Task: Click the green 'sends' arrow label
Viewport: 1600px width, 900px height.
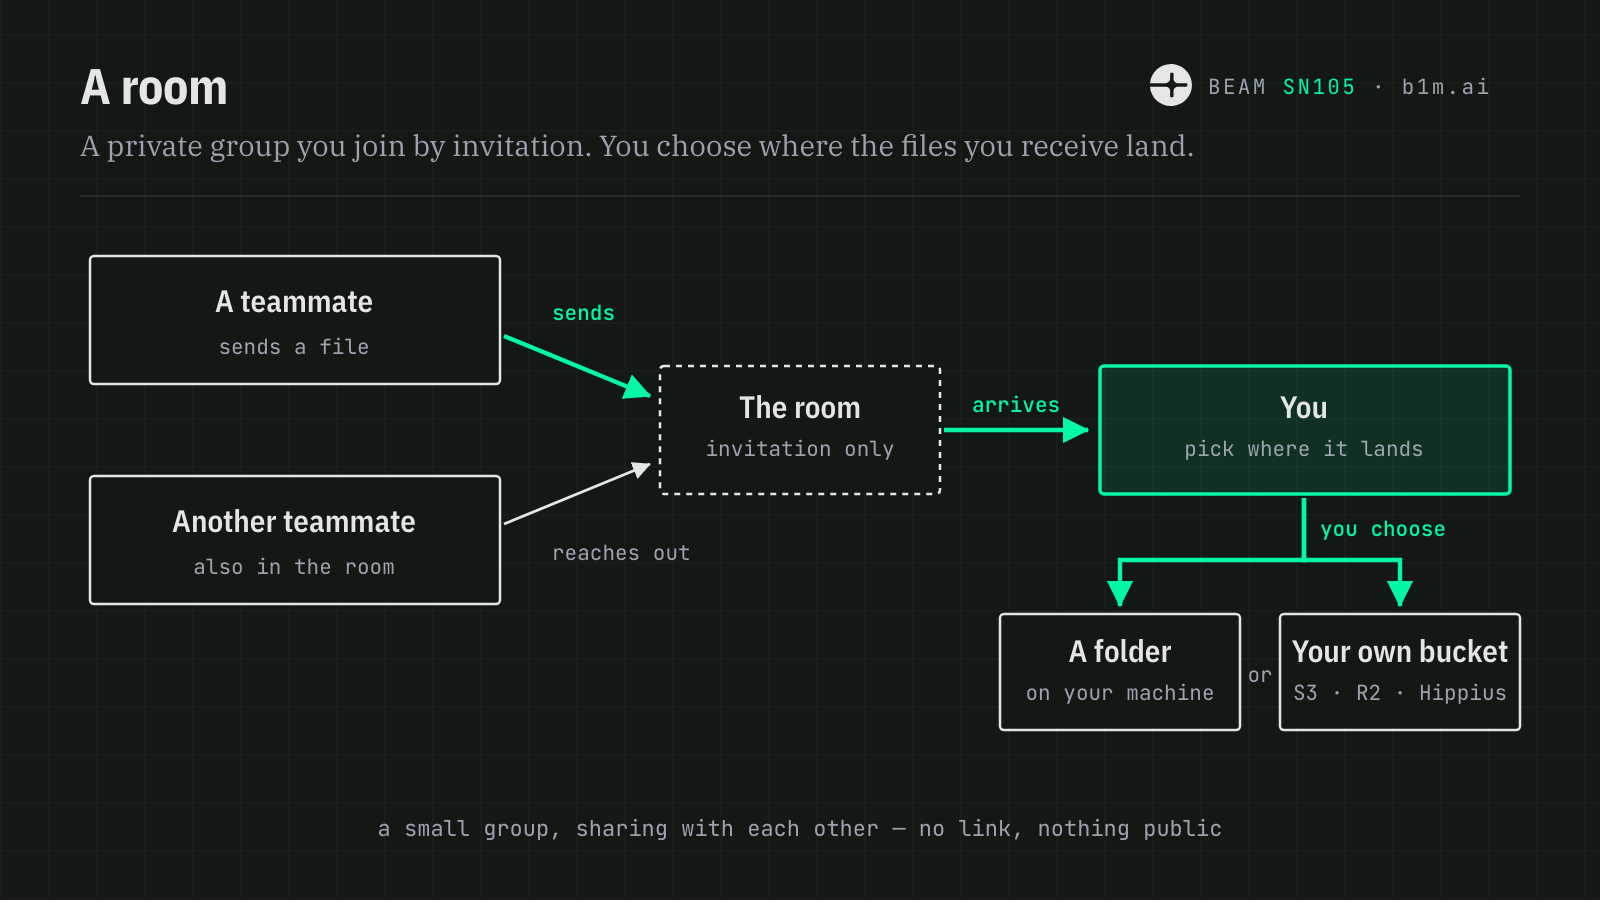Action: [584, 313]
